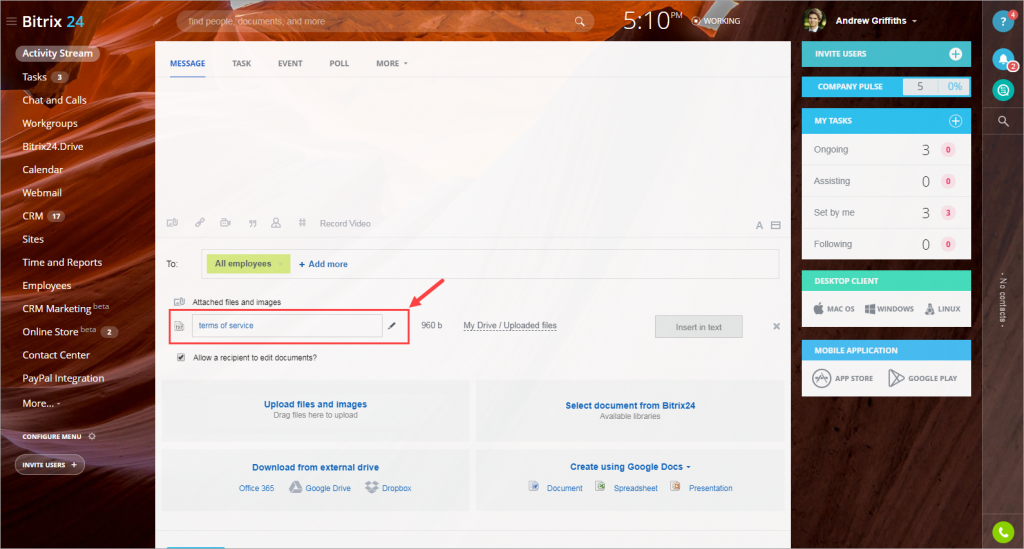This screenshot has width=1024, height=549.
Task: Switch to the Message tab
Action: tap(187, 63)
